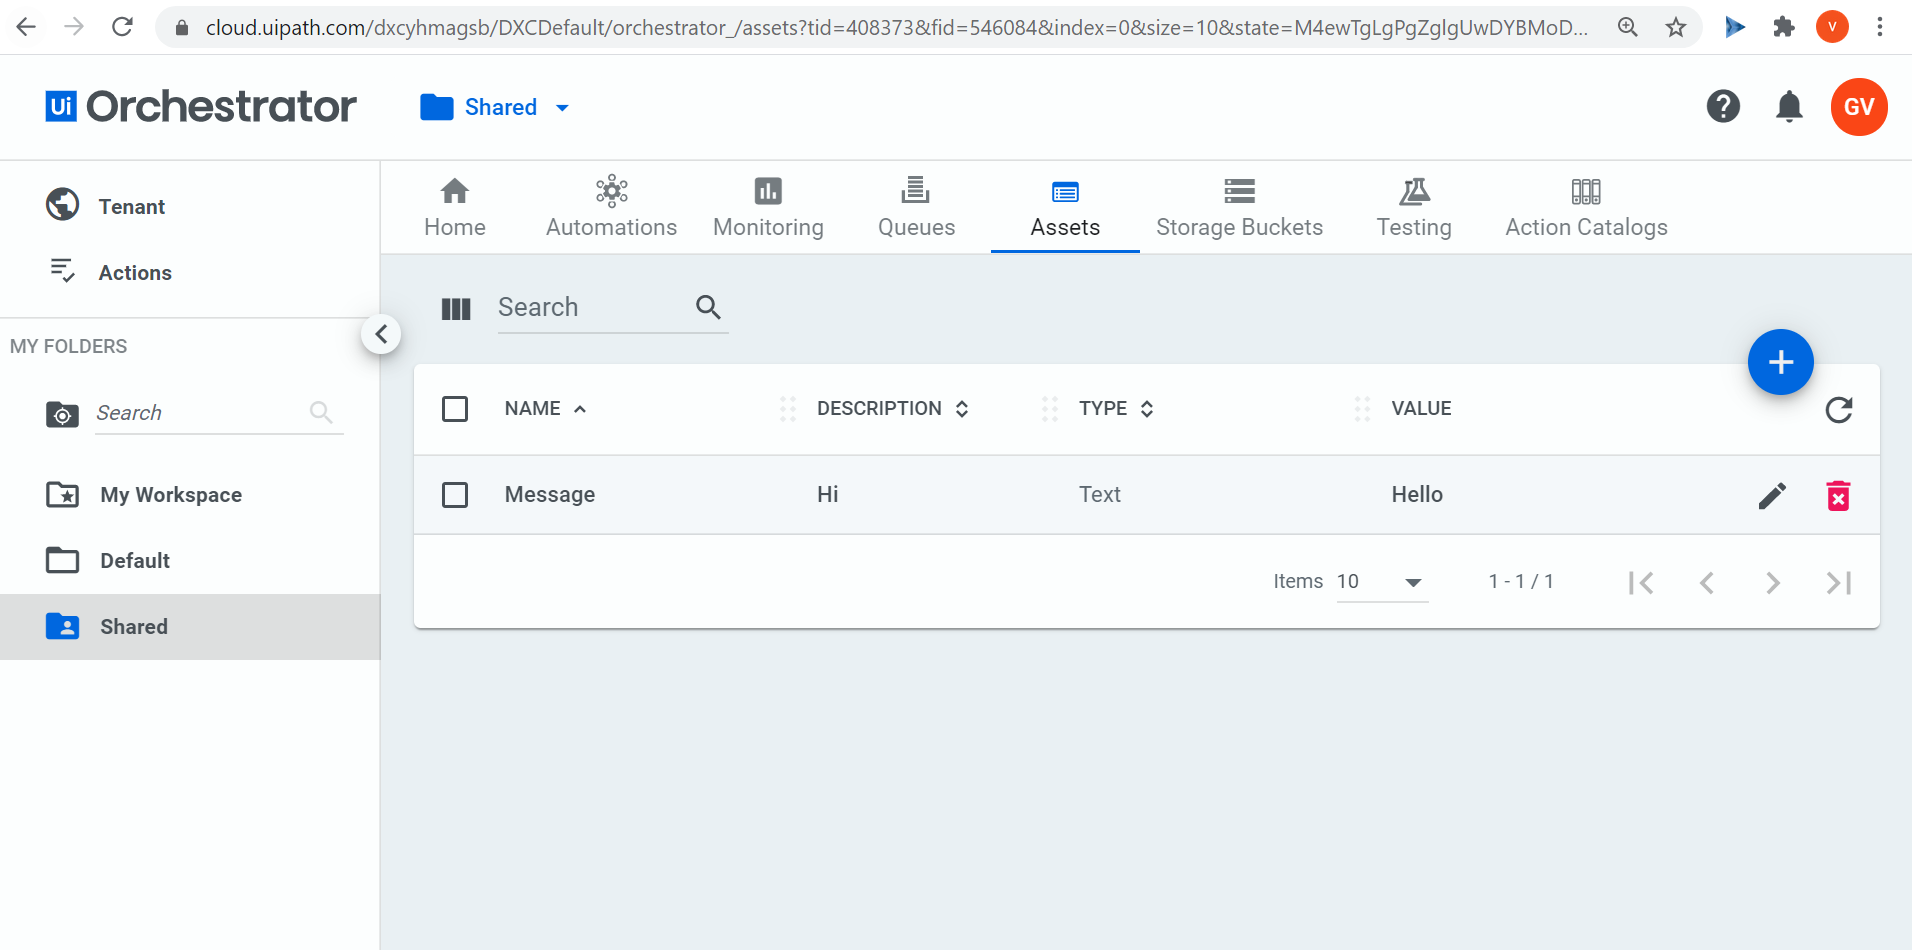1912x950 pixels.
Task: Collapse the sidebar with the chevron button
Action: click(381, 334)
